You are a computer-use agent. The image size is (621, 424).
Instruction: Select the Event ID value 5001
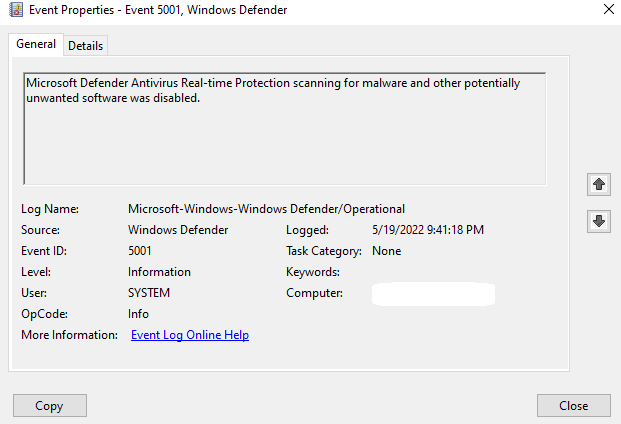pos(139,251)
